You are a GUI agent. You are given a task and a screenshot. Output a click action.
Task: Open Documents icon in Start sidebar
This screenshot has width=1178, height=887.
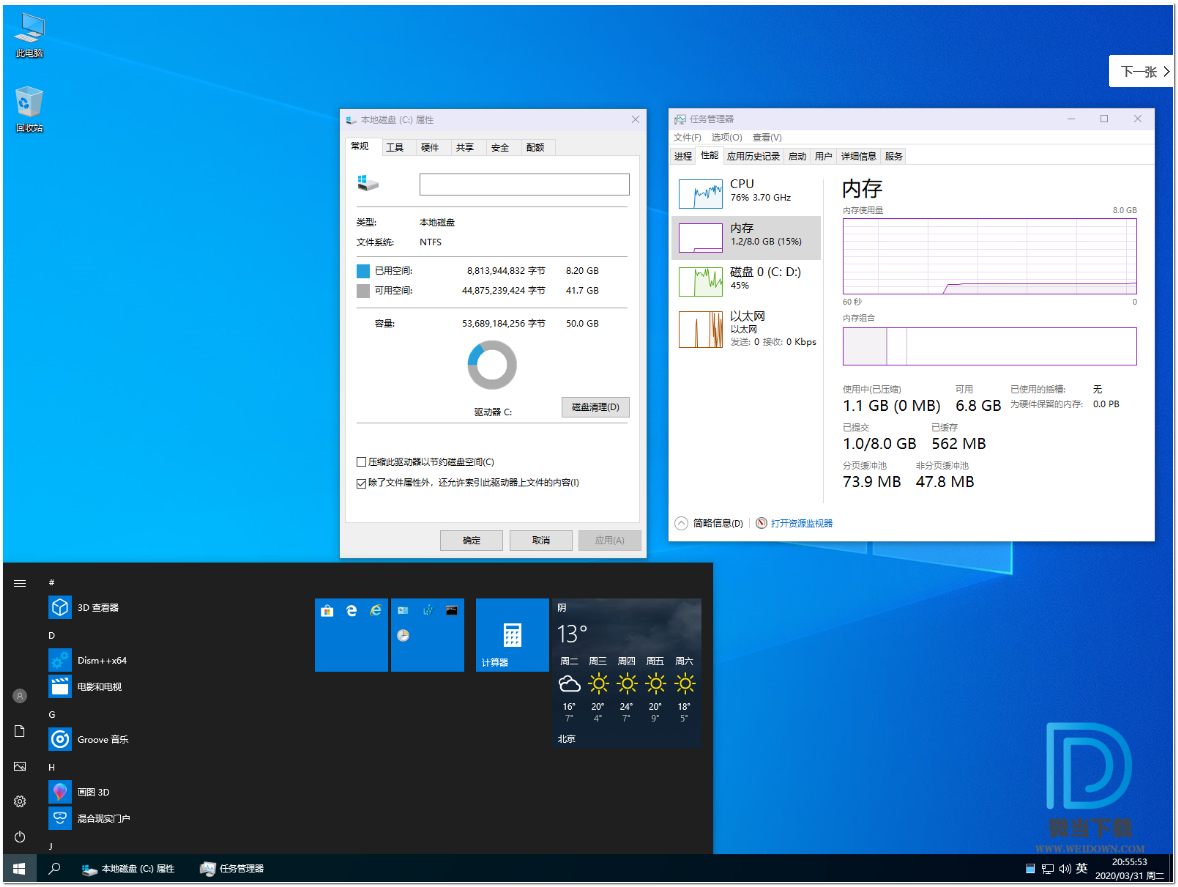20,732
